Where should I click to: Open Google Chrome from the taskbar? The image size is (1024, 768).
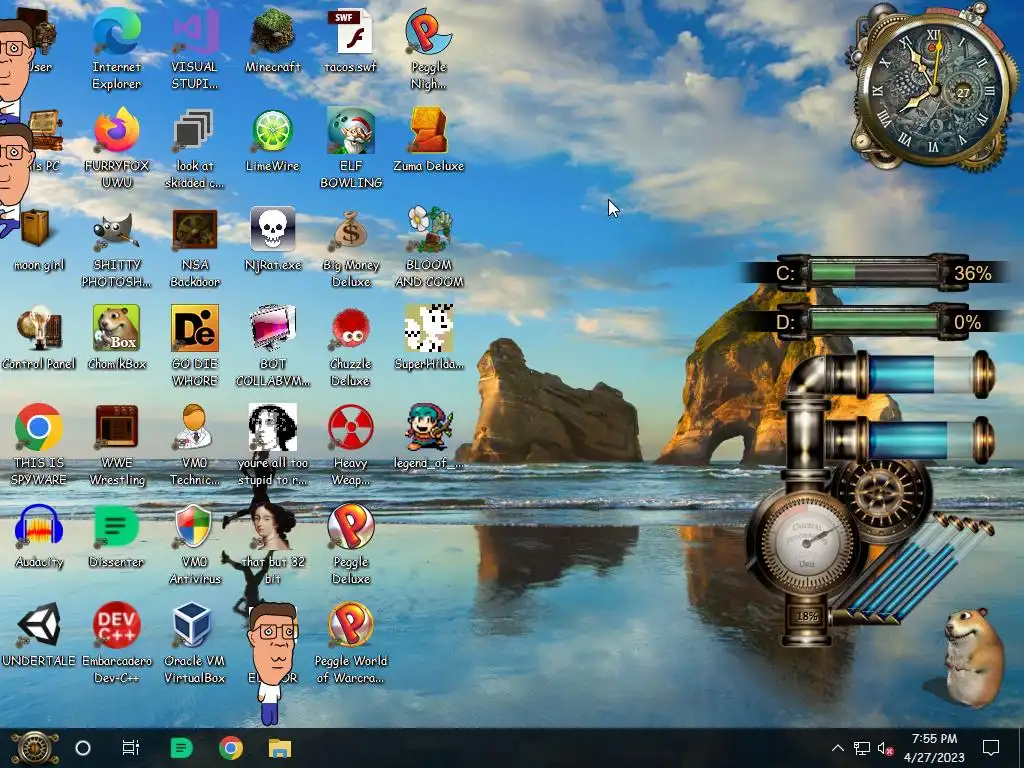[231, 748]
